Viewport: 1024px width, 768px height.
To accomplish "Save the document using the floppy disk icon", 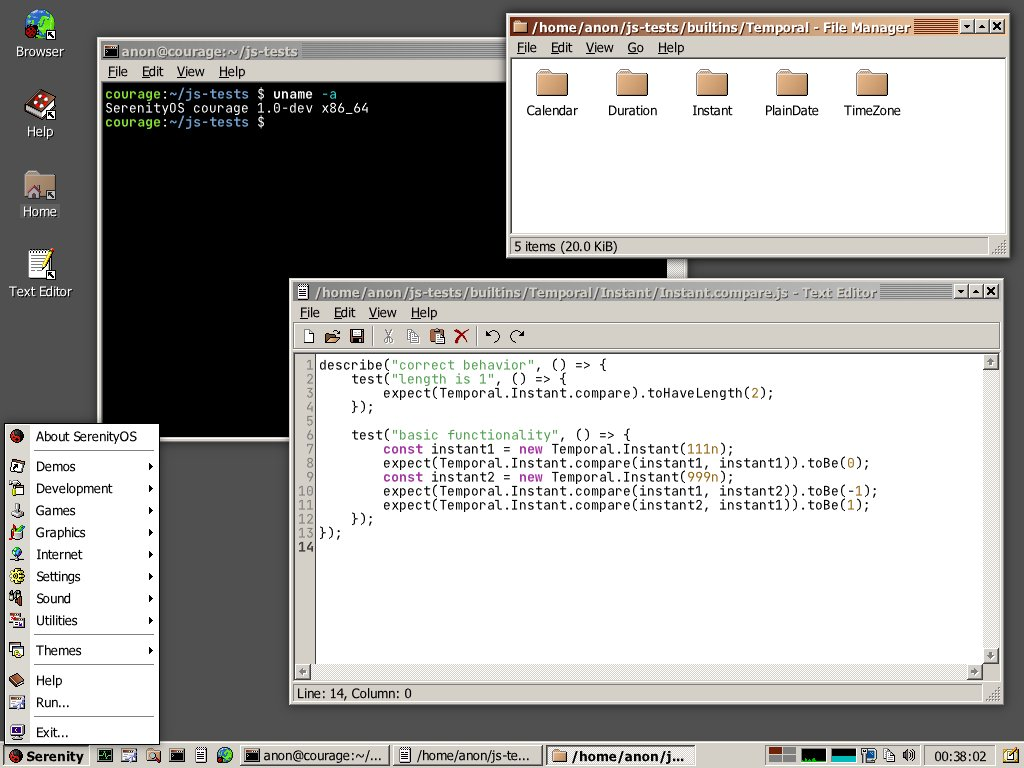I will (356, 337).
